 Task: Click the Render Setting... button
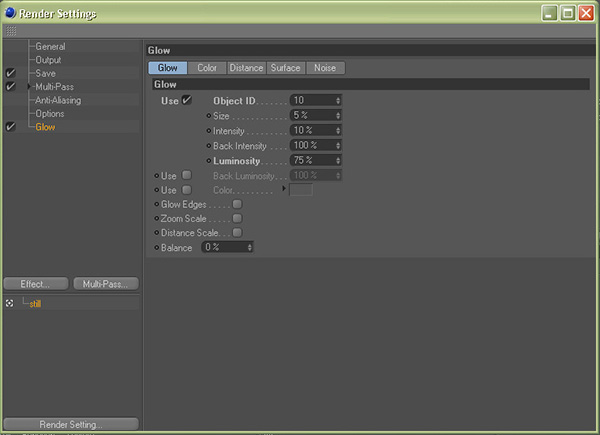click(71, 424)
